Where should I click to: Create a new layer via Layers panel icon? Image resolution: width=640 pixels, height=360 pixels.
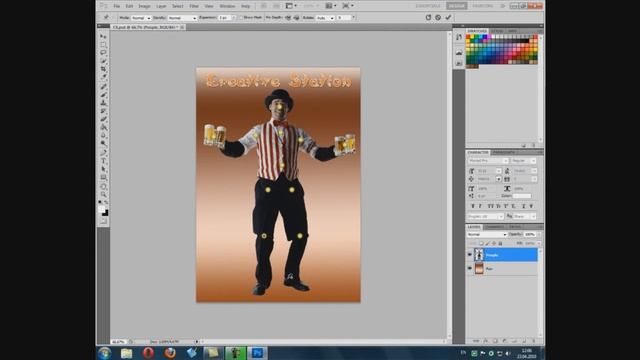[524, 340]
